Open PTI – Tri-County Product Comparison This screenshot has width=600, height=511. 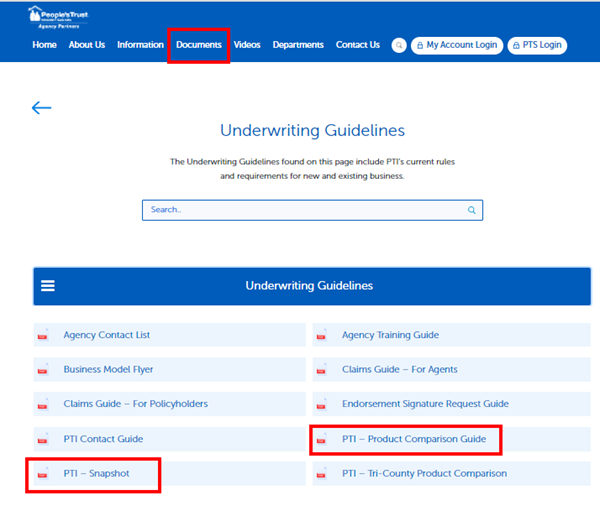click(452, 473)
